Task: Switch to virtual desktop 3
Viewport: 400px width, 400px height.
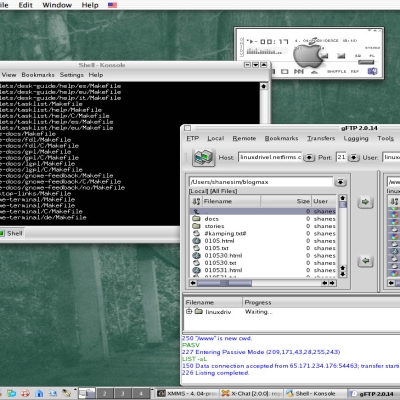Action: pos(123,393)
